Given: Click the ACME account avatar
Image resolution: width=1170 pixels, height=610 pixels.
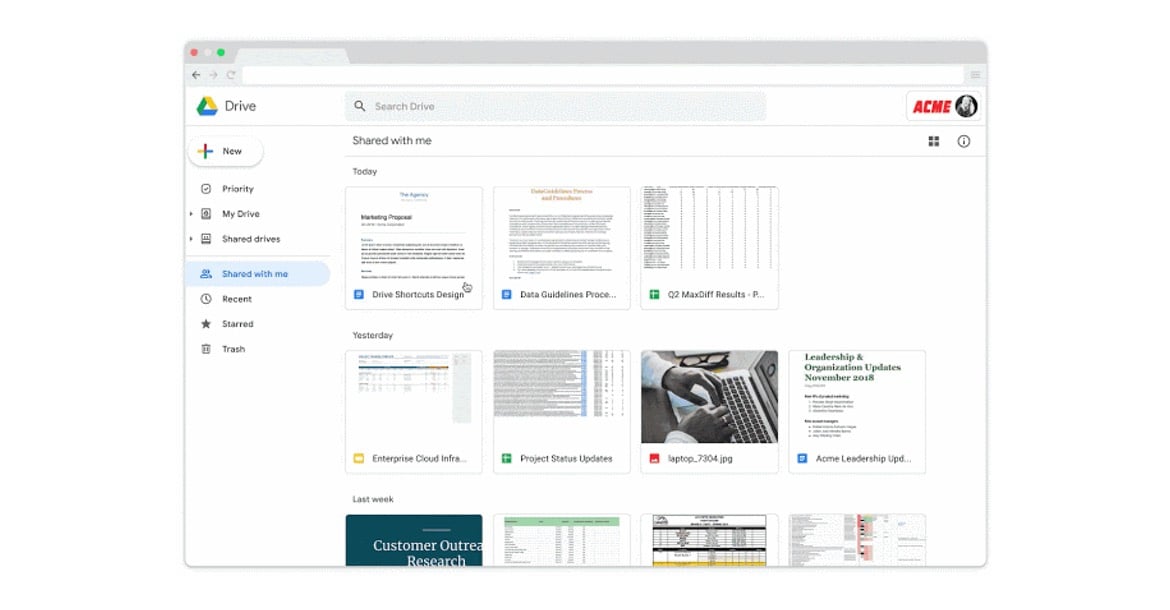Looking at the screenshot, I should [x=966, y=106].
